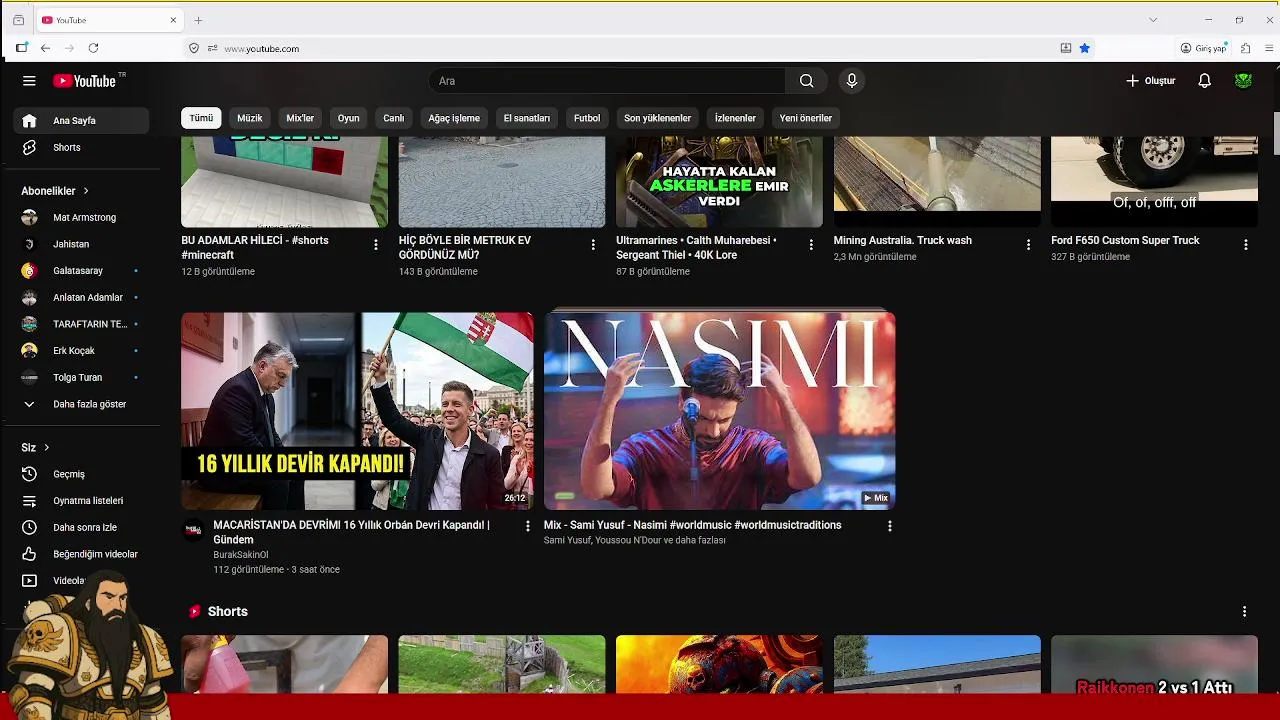The image size is (1280, 720).
Task: Select the Oyun filter chip
Action: pyautogui.click(x=348, y=118)
